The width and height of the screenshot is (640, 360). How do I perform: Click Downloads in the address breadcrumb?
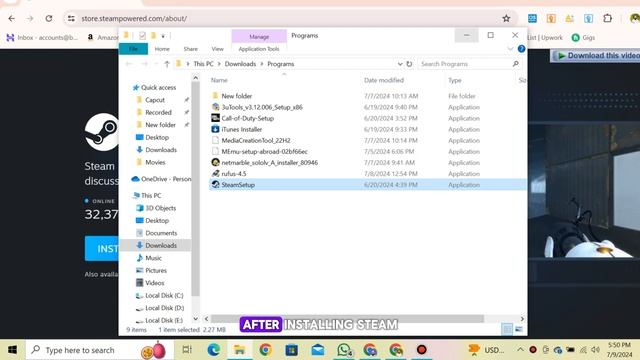[x=240, y=64]
